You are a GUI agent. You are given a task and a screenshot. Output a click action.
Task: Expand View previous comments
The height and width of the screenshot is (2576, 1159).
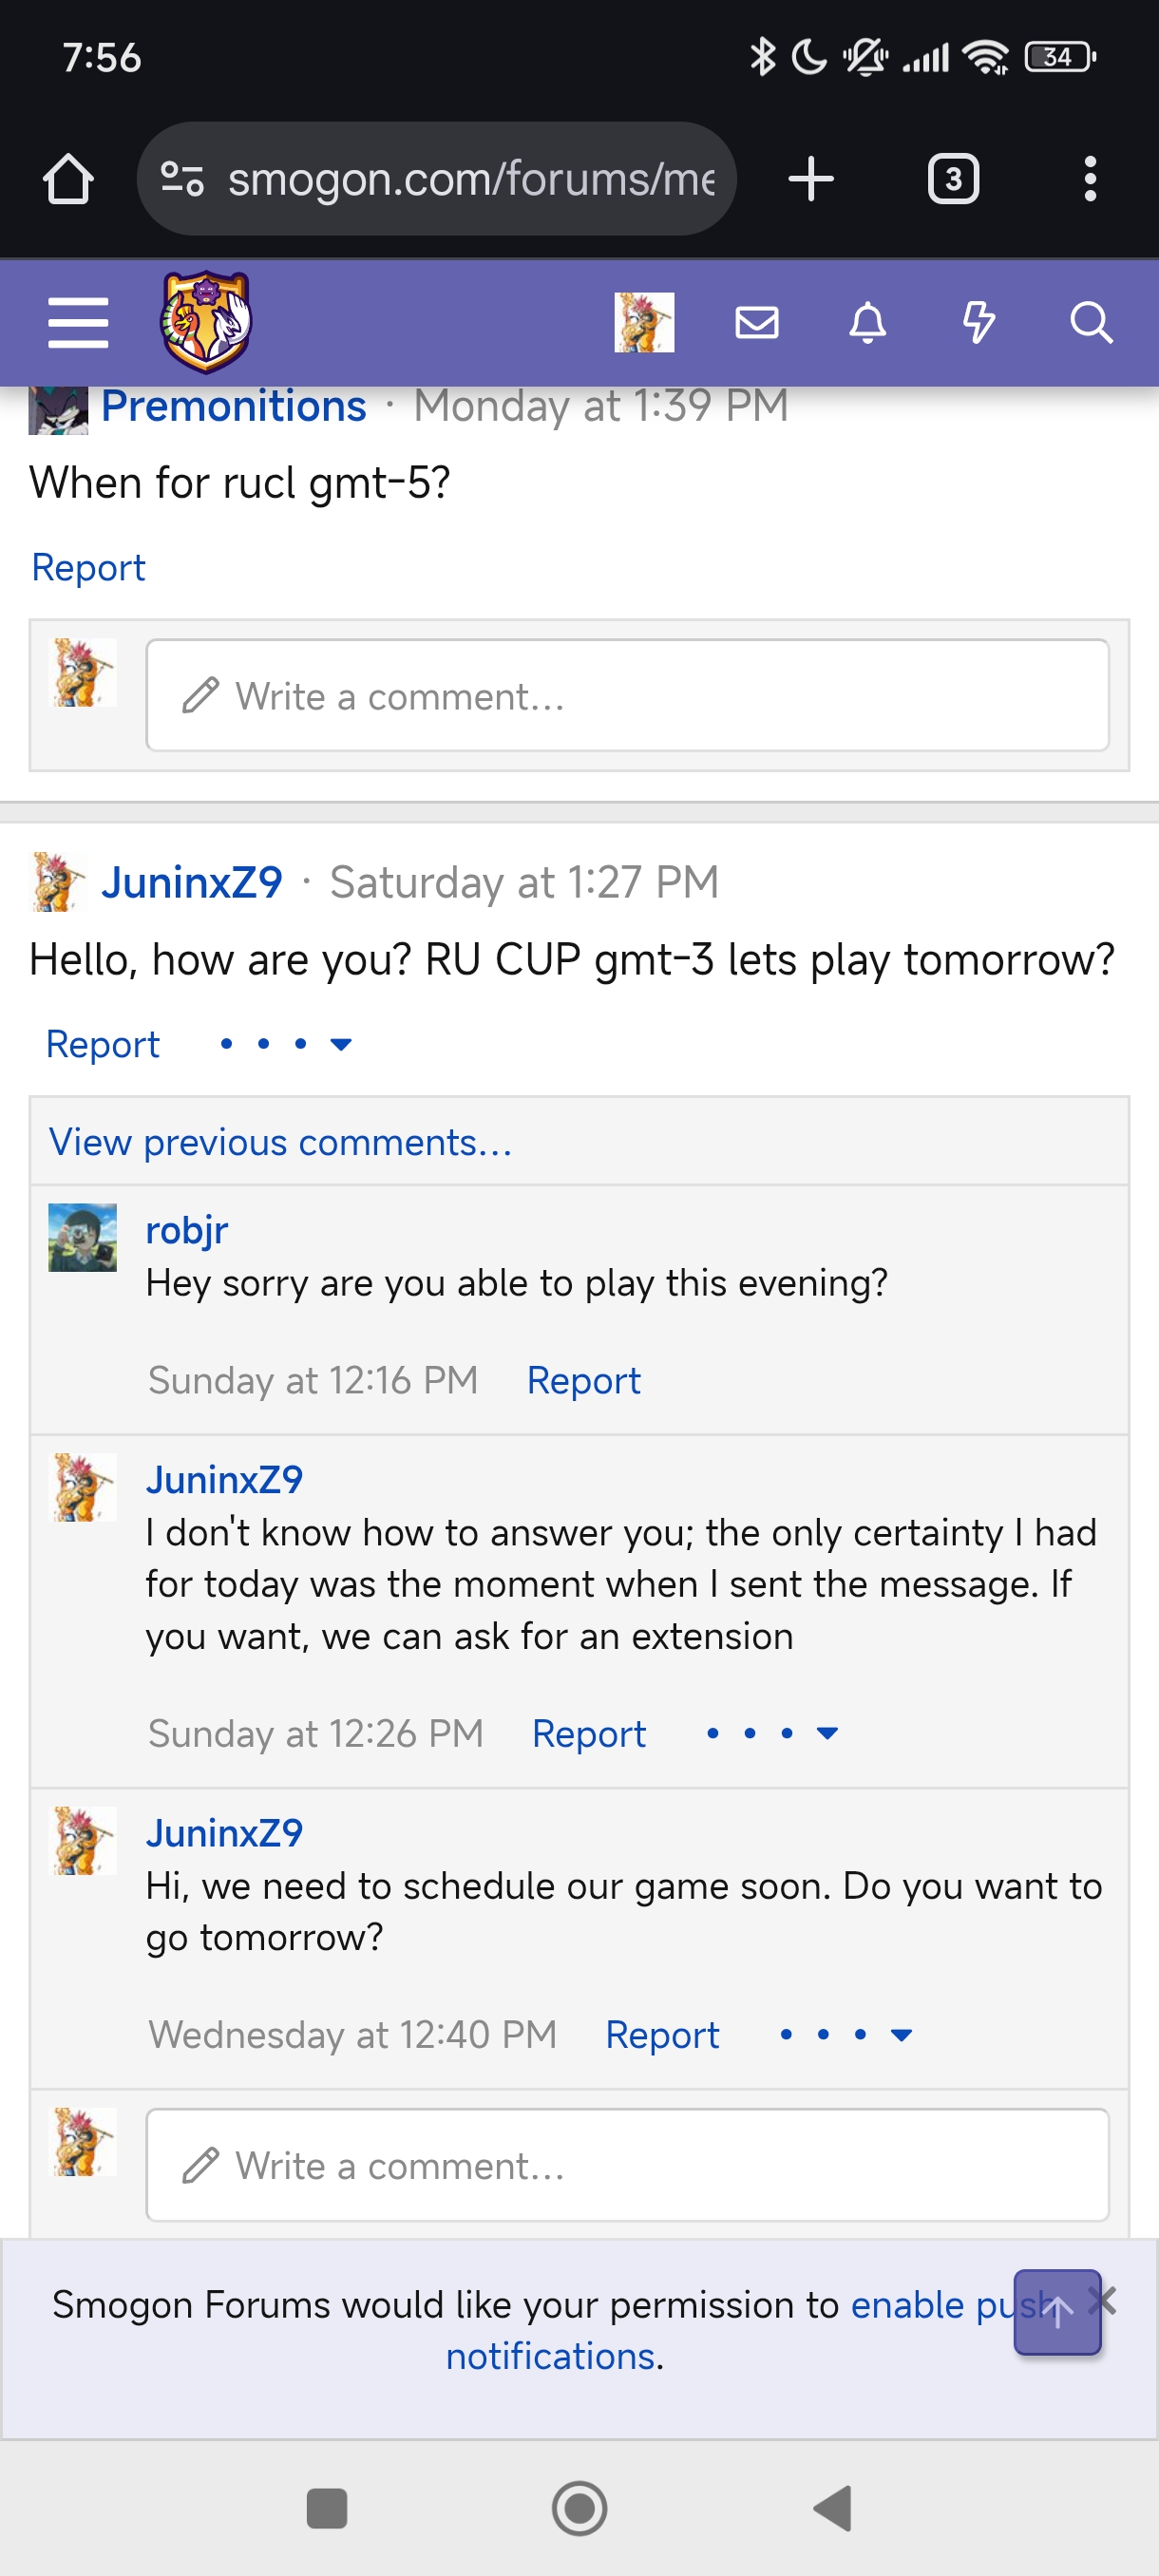[x=280, y=1142]
